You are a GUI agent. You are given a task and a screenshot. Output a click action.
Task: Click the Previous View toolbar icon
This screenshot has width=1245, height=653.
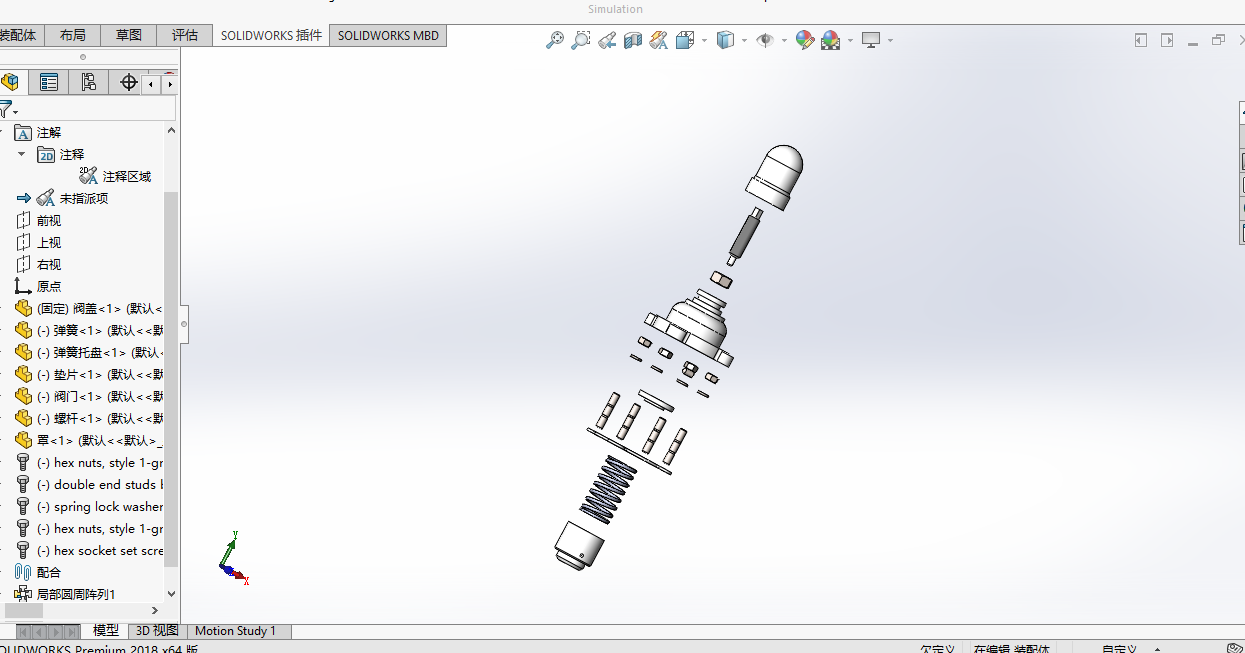tap(606, 40)
